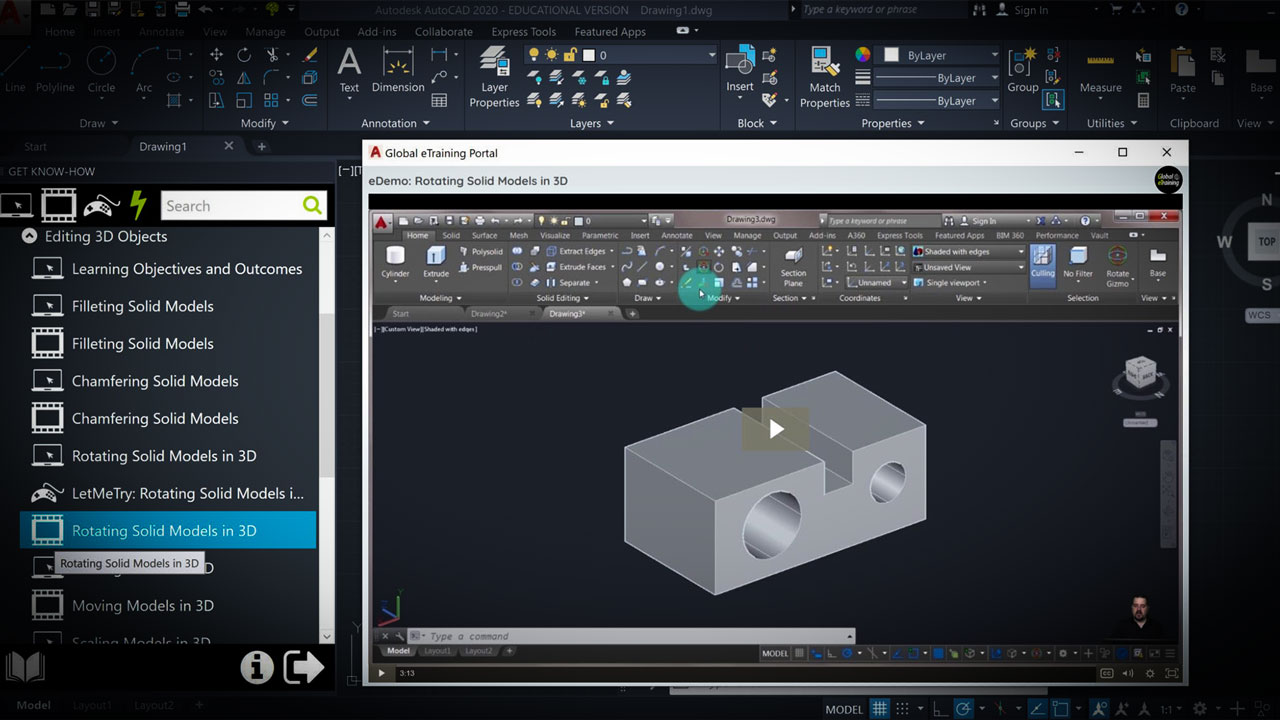This screenshot has height=720, width=1280.
Task: Expand the Utilities panel dropdown
Action: pos(1112,123)
